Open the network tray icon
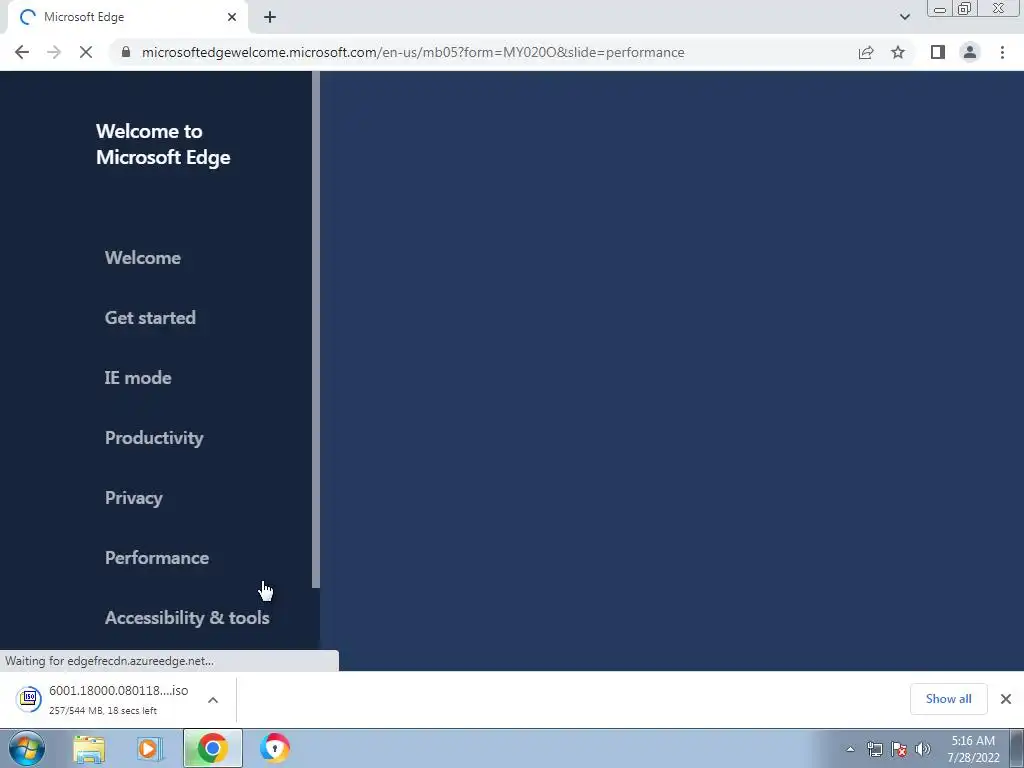Screen dimensions: 1024x768 874,749
